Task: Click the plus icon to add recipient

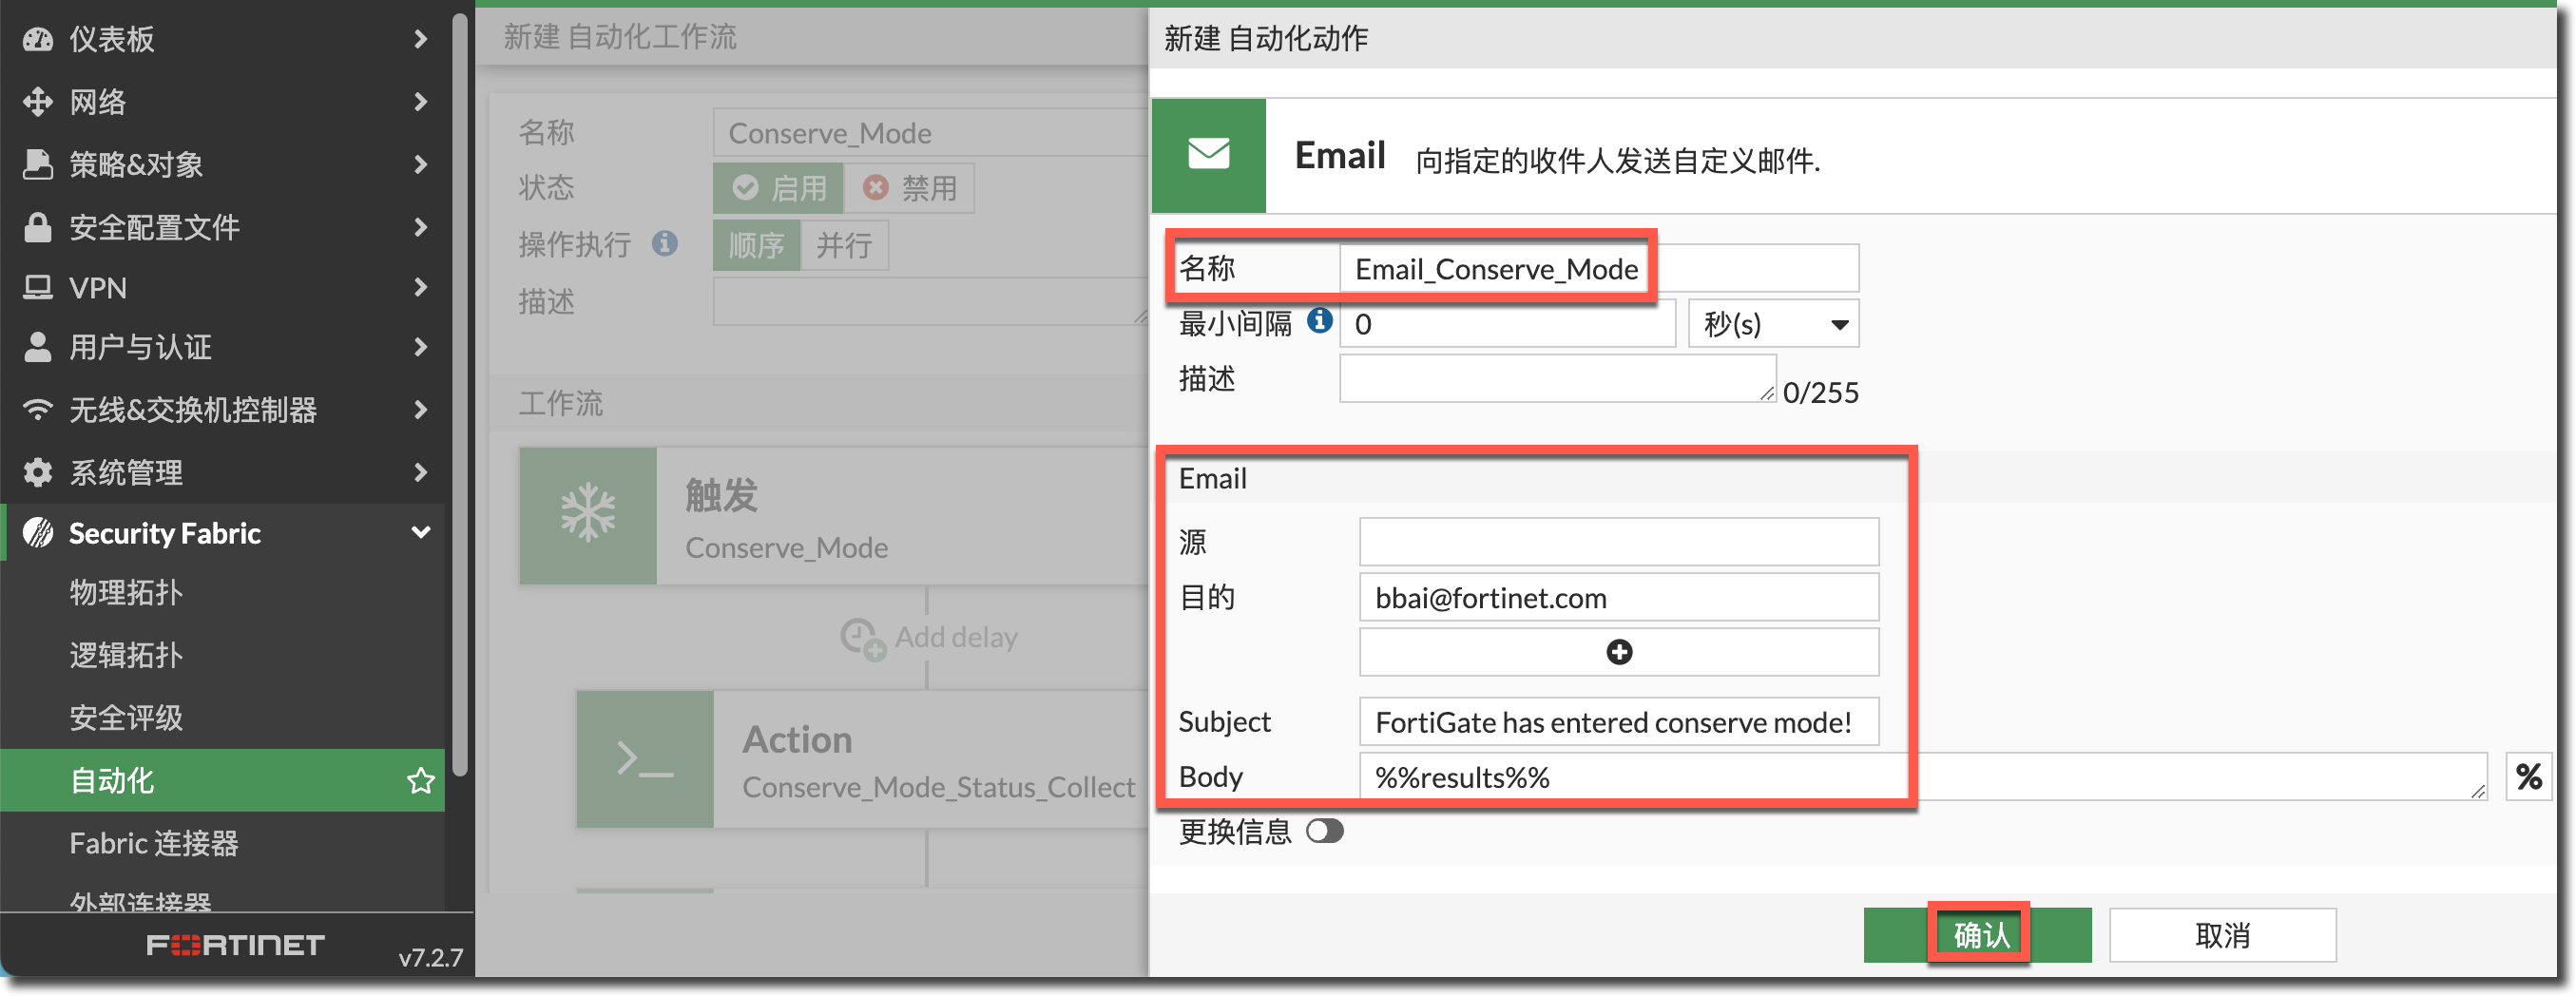Action: click(x=1618, y=652)
